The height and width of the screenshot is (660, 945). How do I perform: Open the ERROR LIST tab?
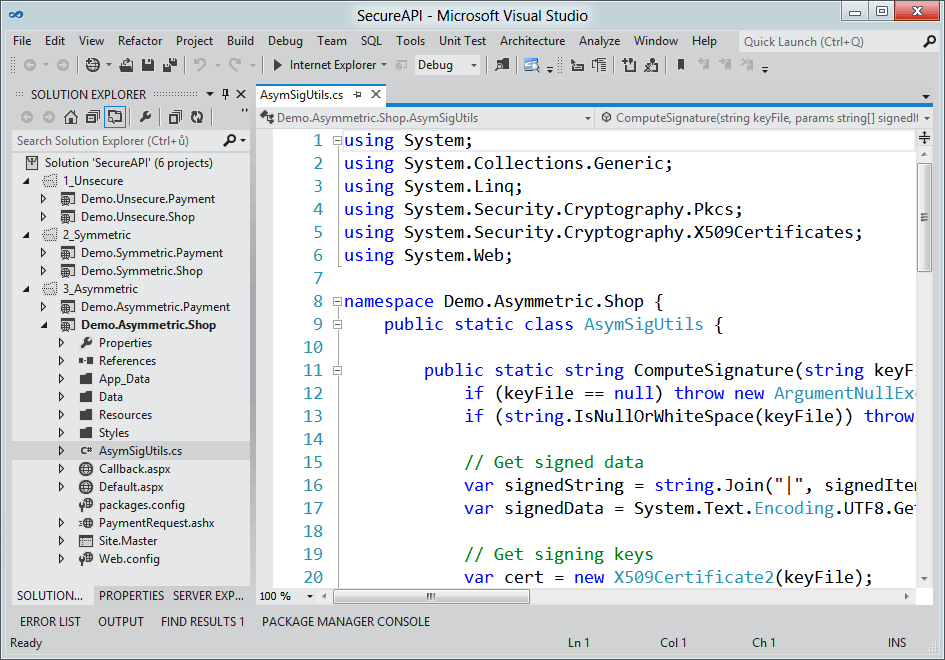click(x=50, y=621)
